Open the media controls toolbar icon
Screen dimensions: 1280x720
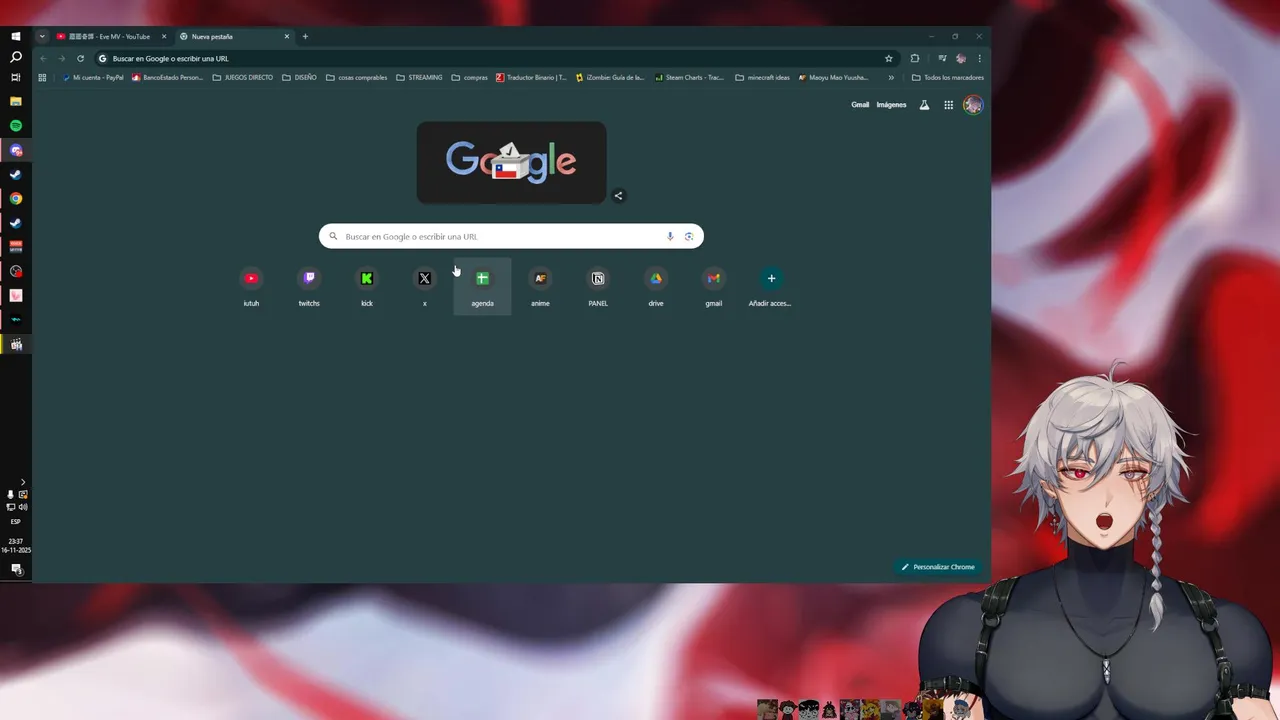point(942,58)
